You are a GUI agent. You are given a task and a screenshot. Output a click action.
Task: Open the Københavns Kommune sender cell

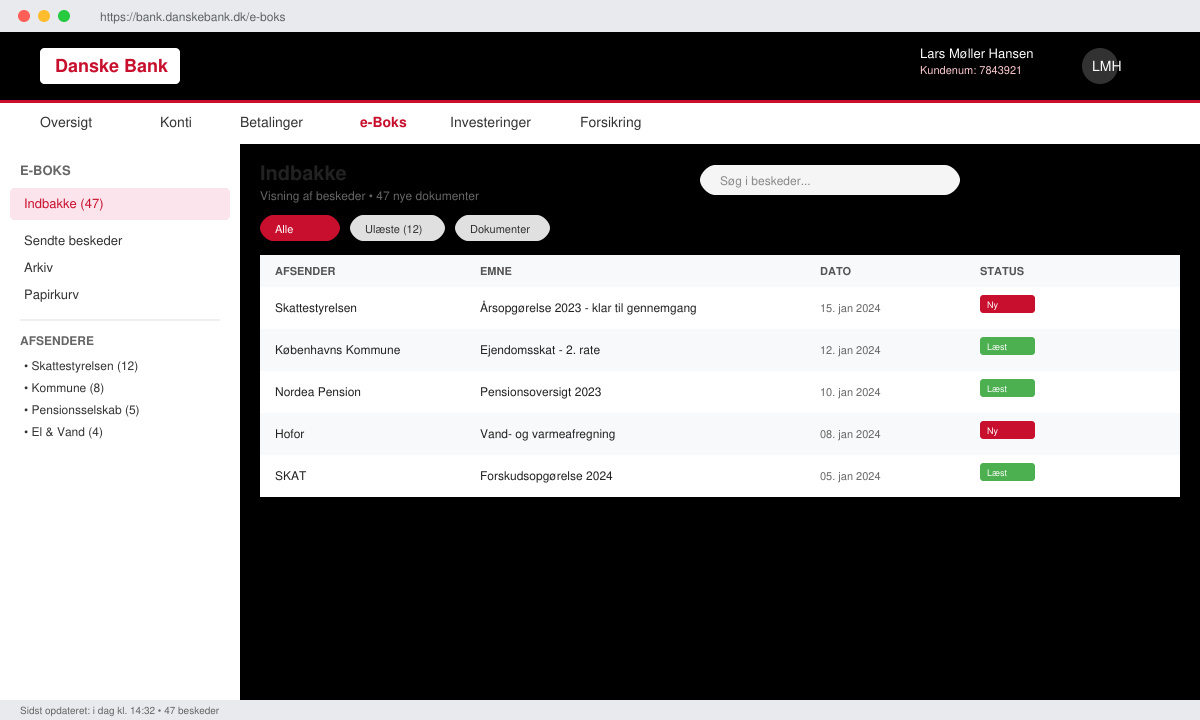[x=338, y=350]
